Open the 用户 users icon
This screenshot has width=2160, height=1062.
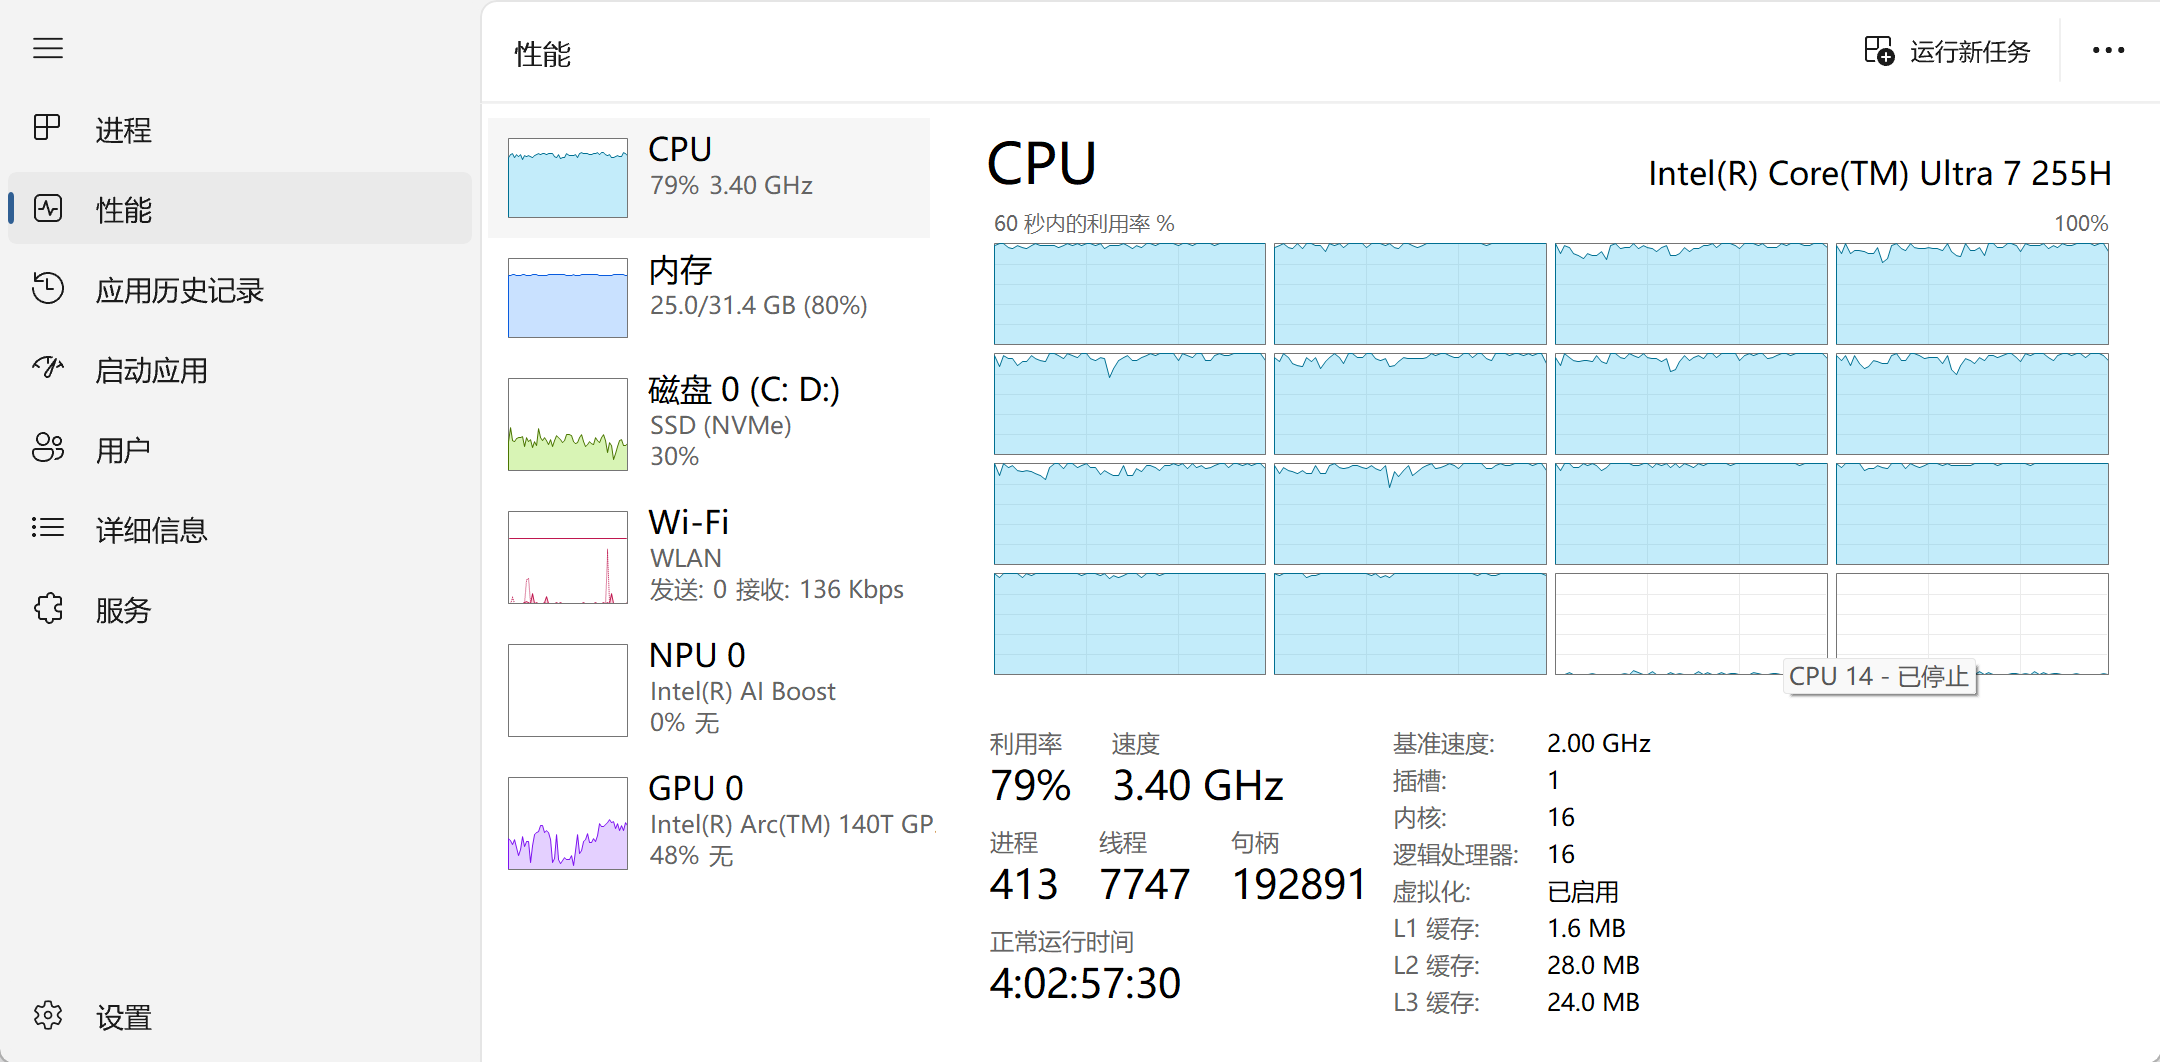tap(48, 448)
